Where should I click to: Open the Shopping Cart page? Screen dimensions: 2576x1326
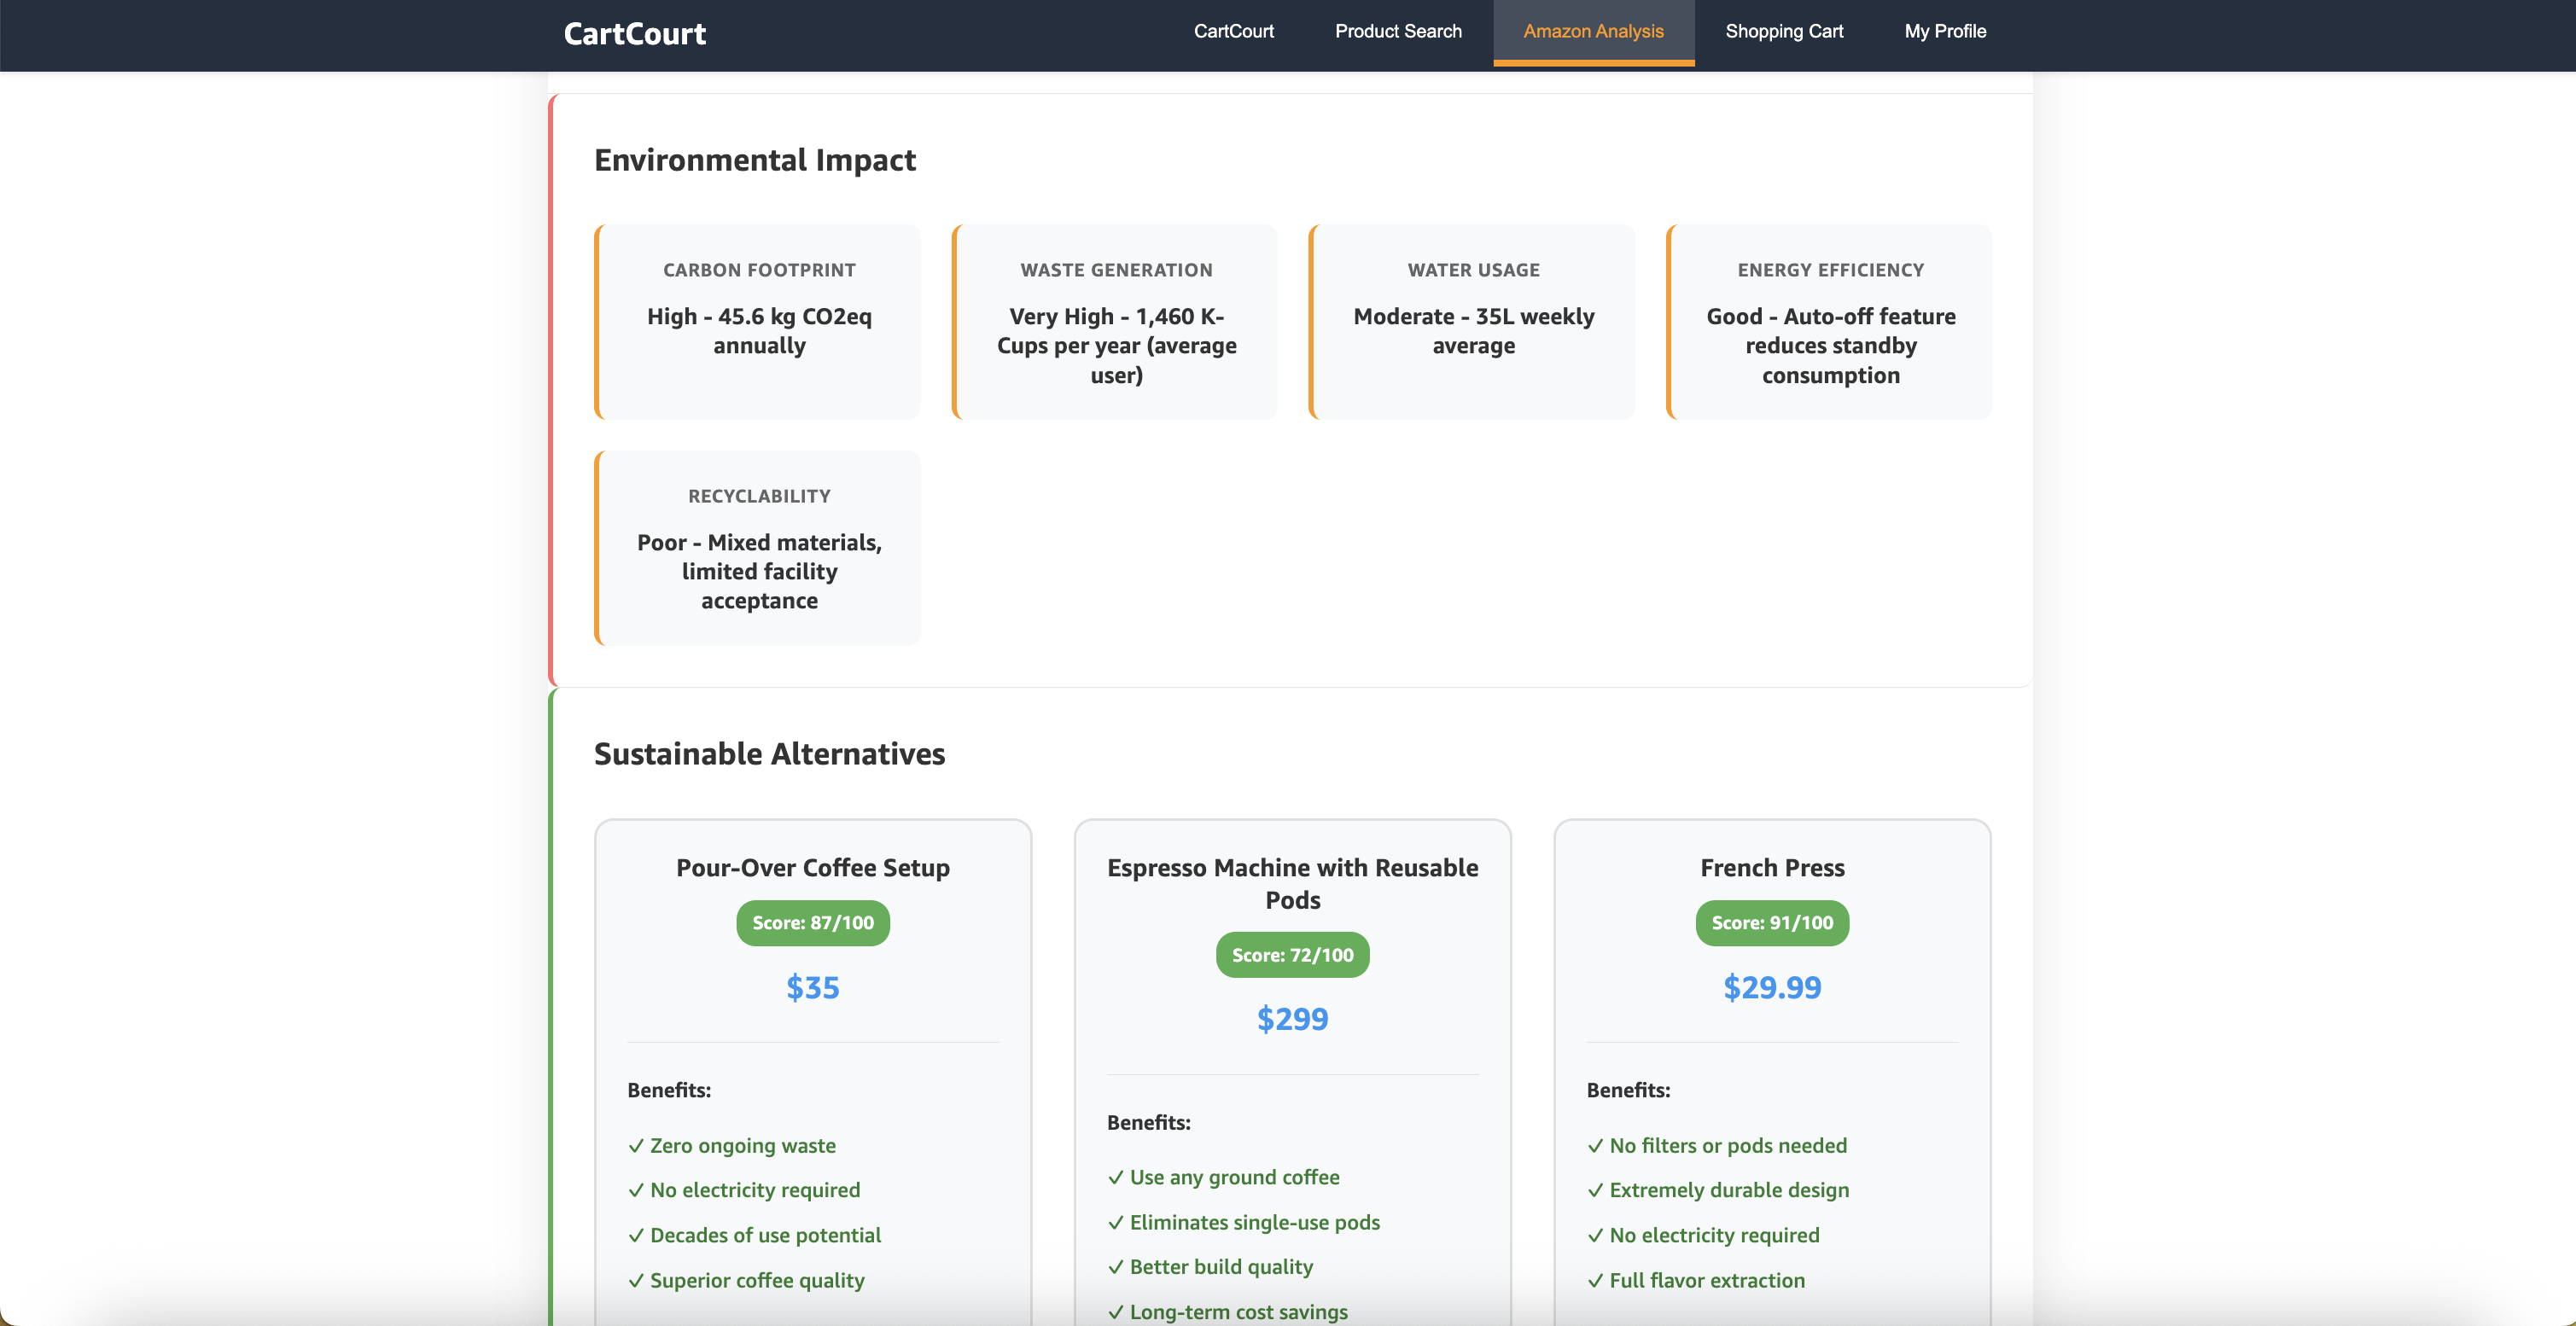click(x=1783, y=31)
